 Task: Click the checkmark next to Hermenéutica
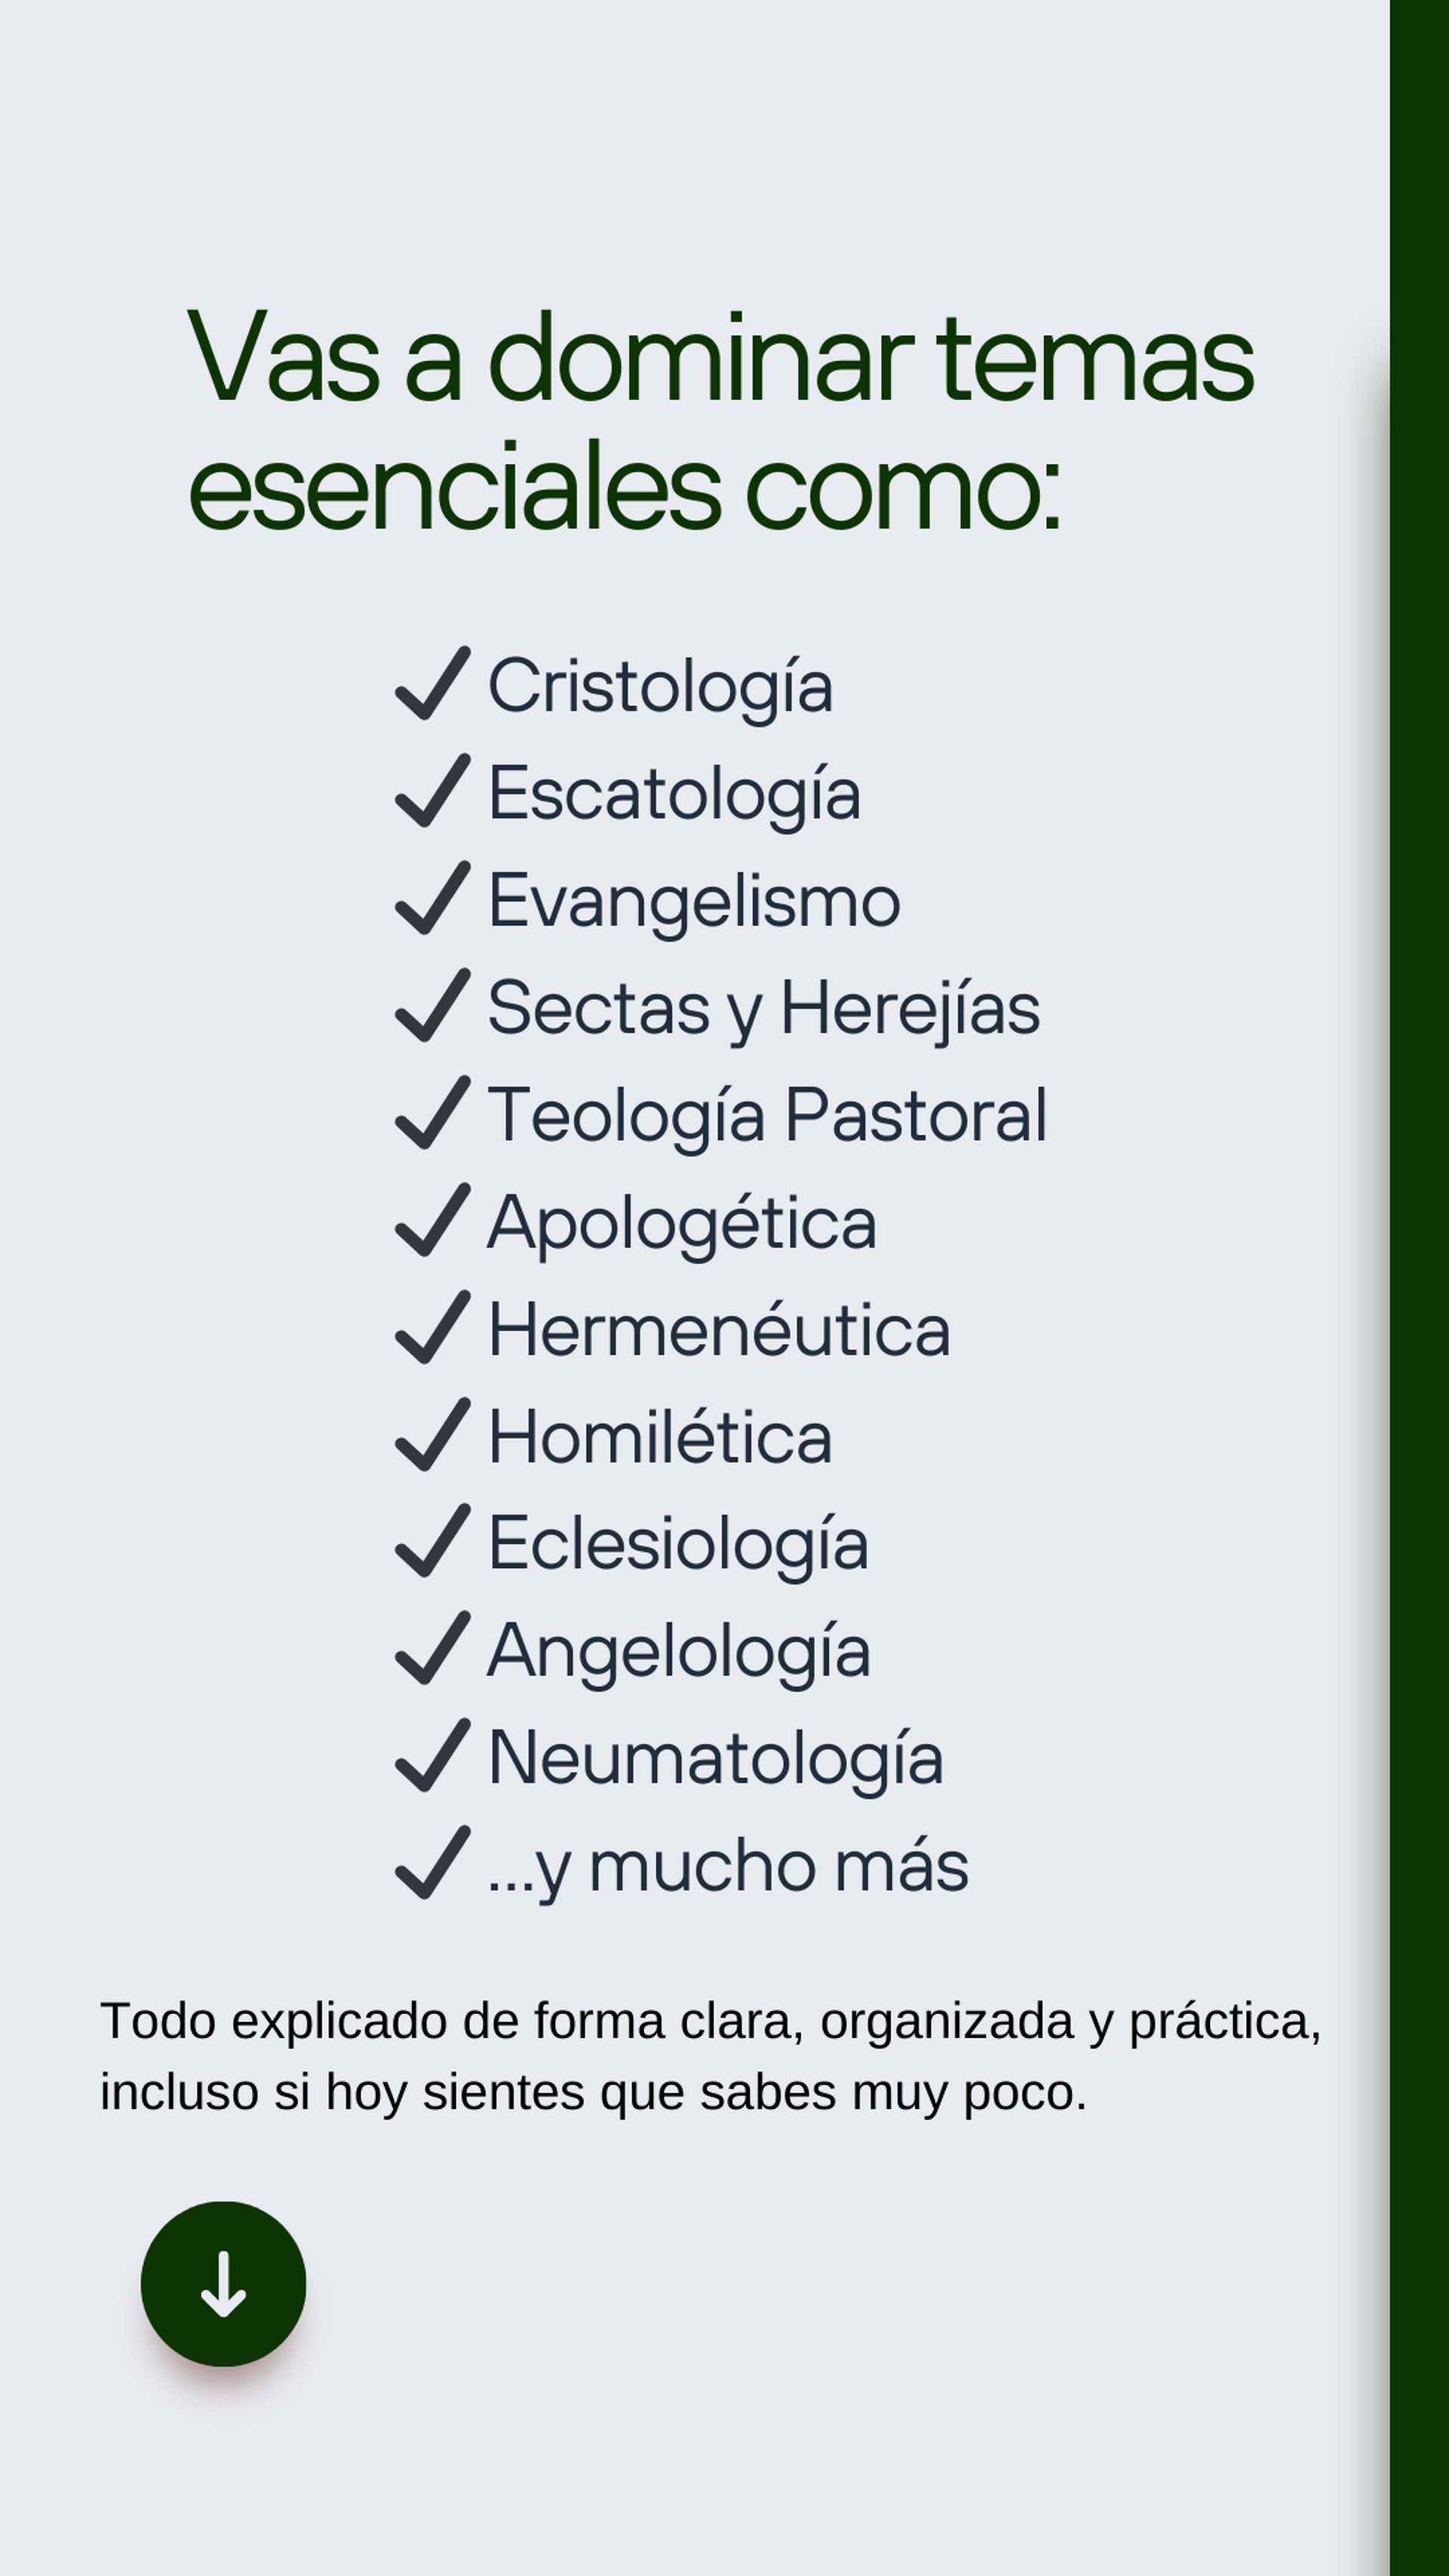[x=432, y=1328]
